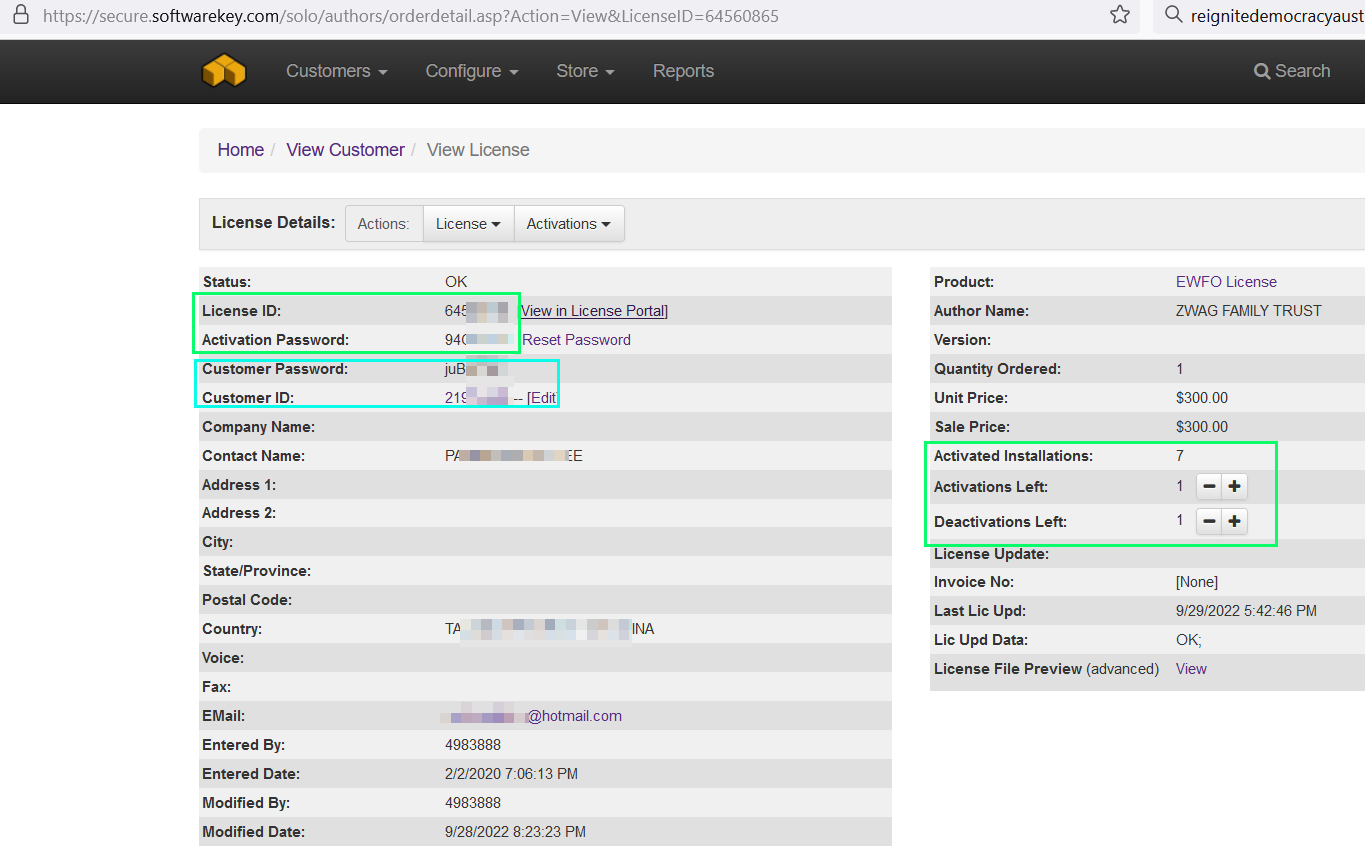Open the Store dropdown
Image resolution: width=1365 pixels, height=850 pixels.
(585, 71)
